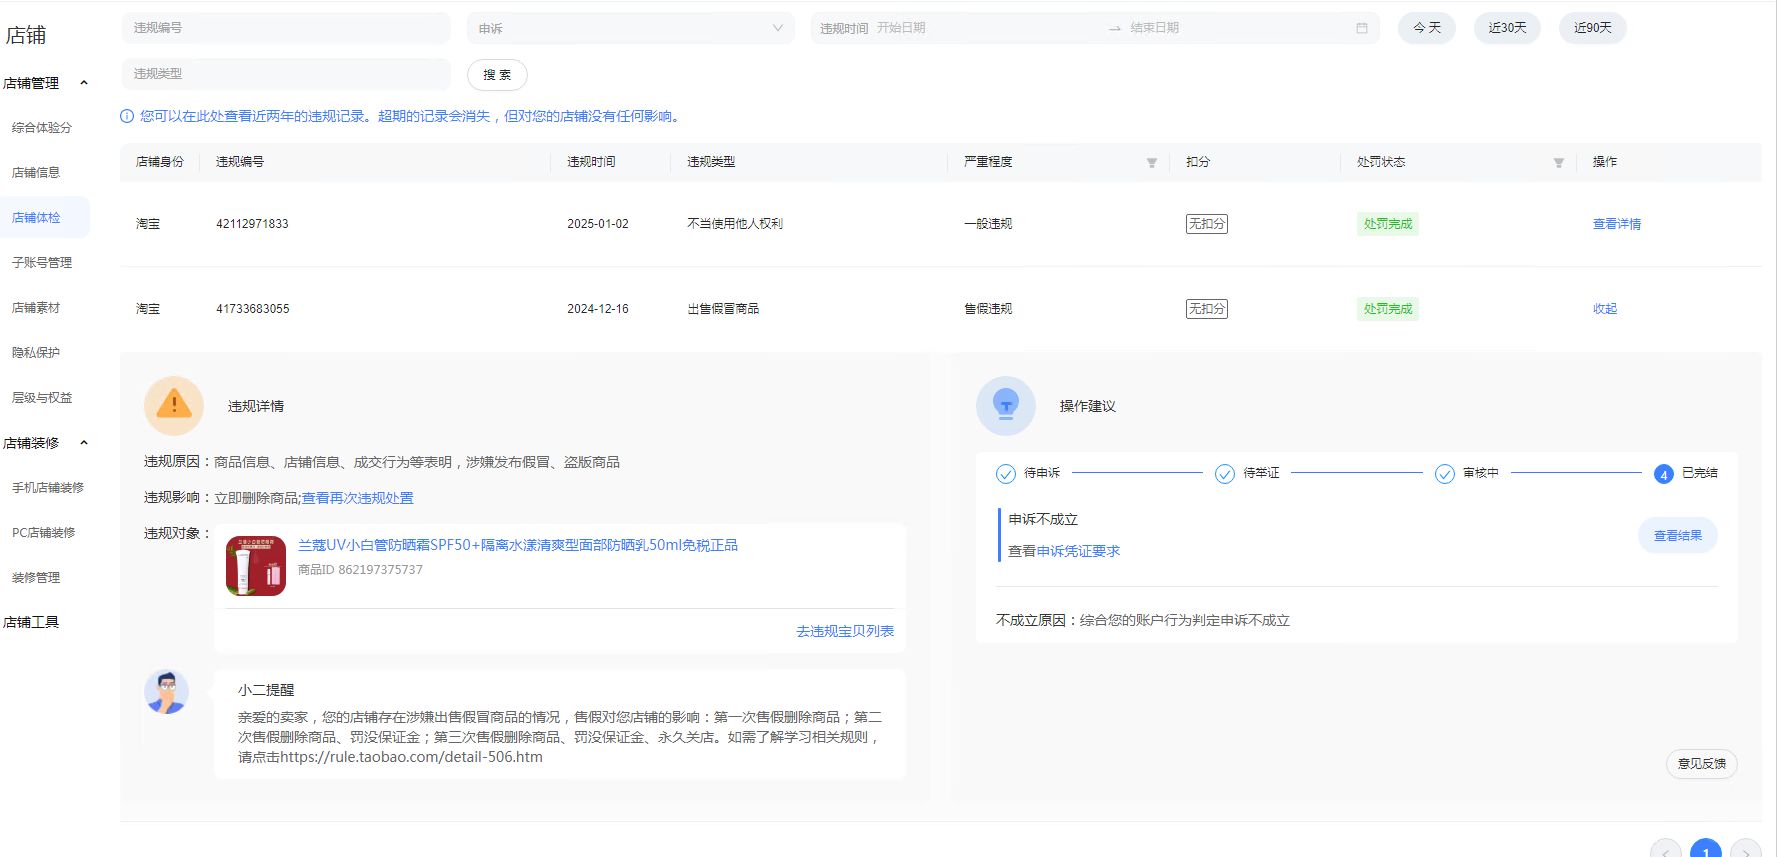Image resolution: width=1777 pixels, height=857 pixels.
Task: Click the 严重程度 column filter icon
Action: pos(1151,162)
